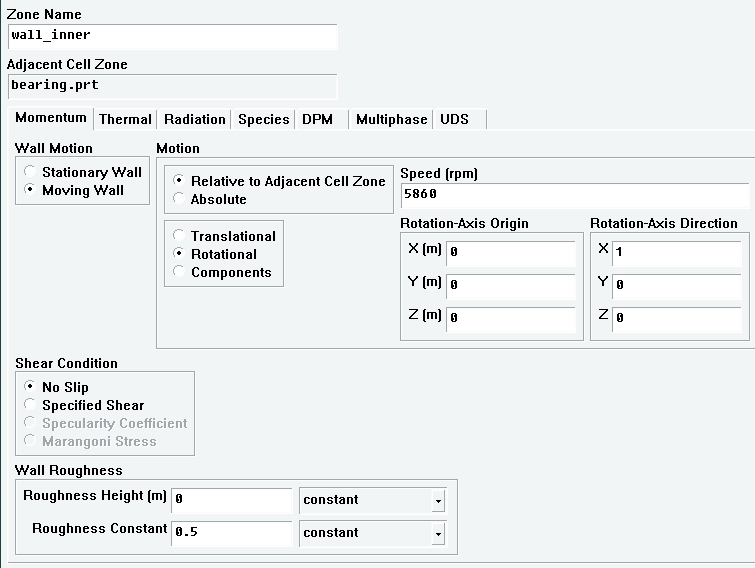Open the Radiation tab
This screenshot has height=568, width=755.
click(194, 119)
